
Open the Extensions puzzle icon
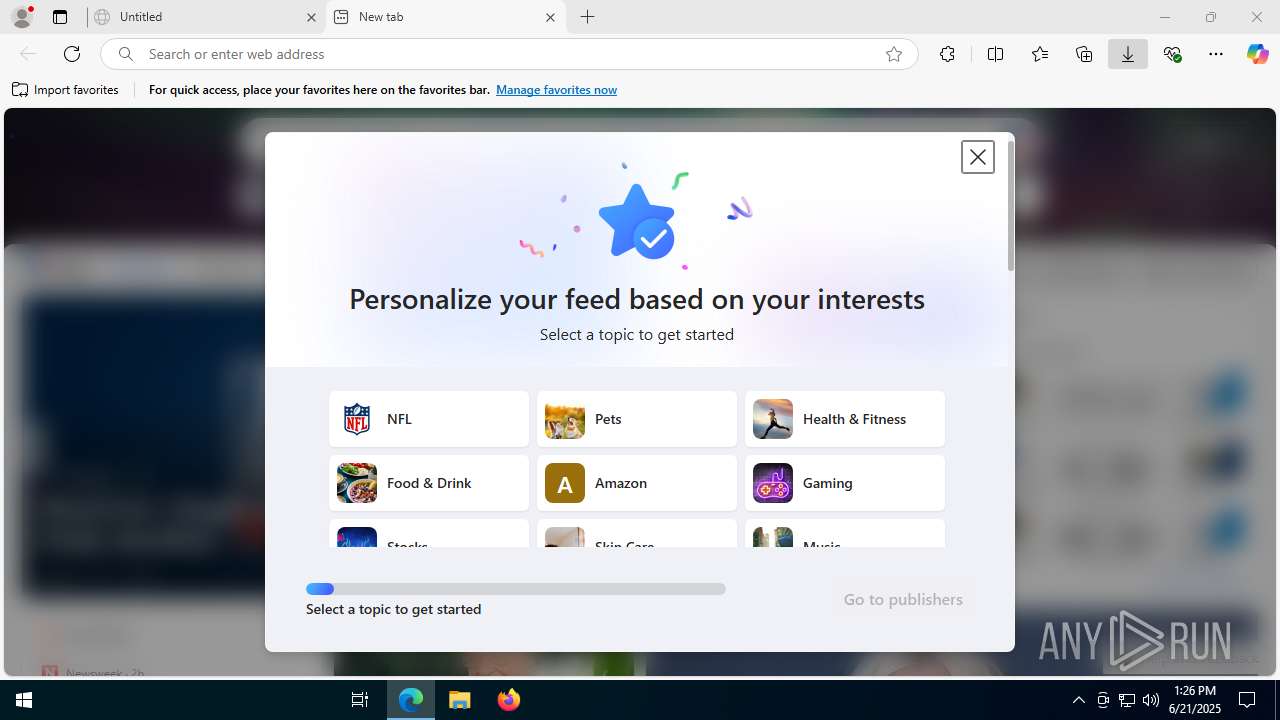(x=947, y=54)
